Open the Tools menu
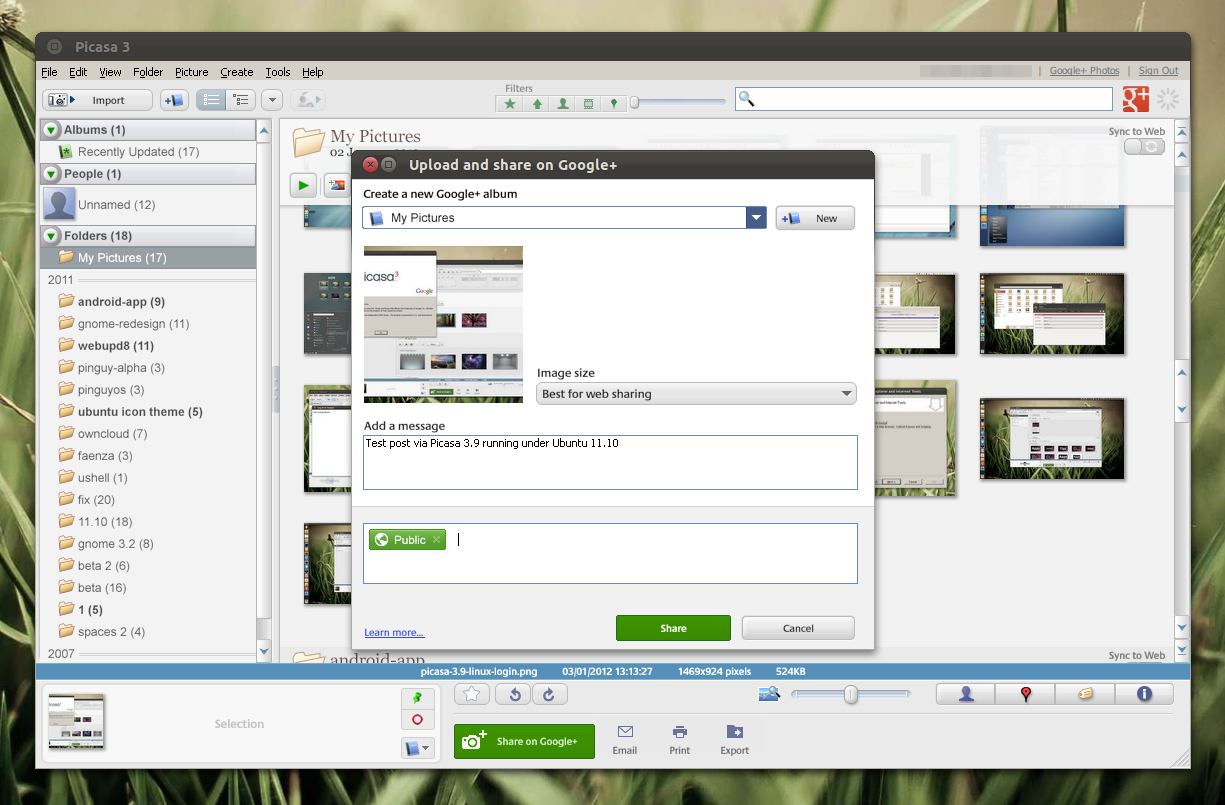The width and height of the screenshot is (1225, 805). click(278, 71)
